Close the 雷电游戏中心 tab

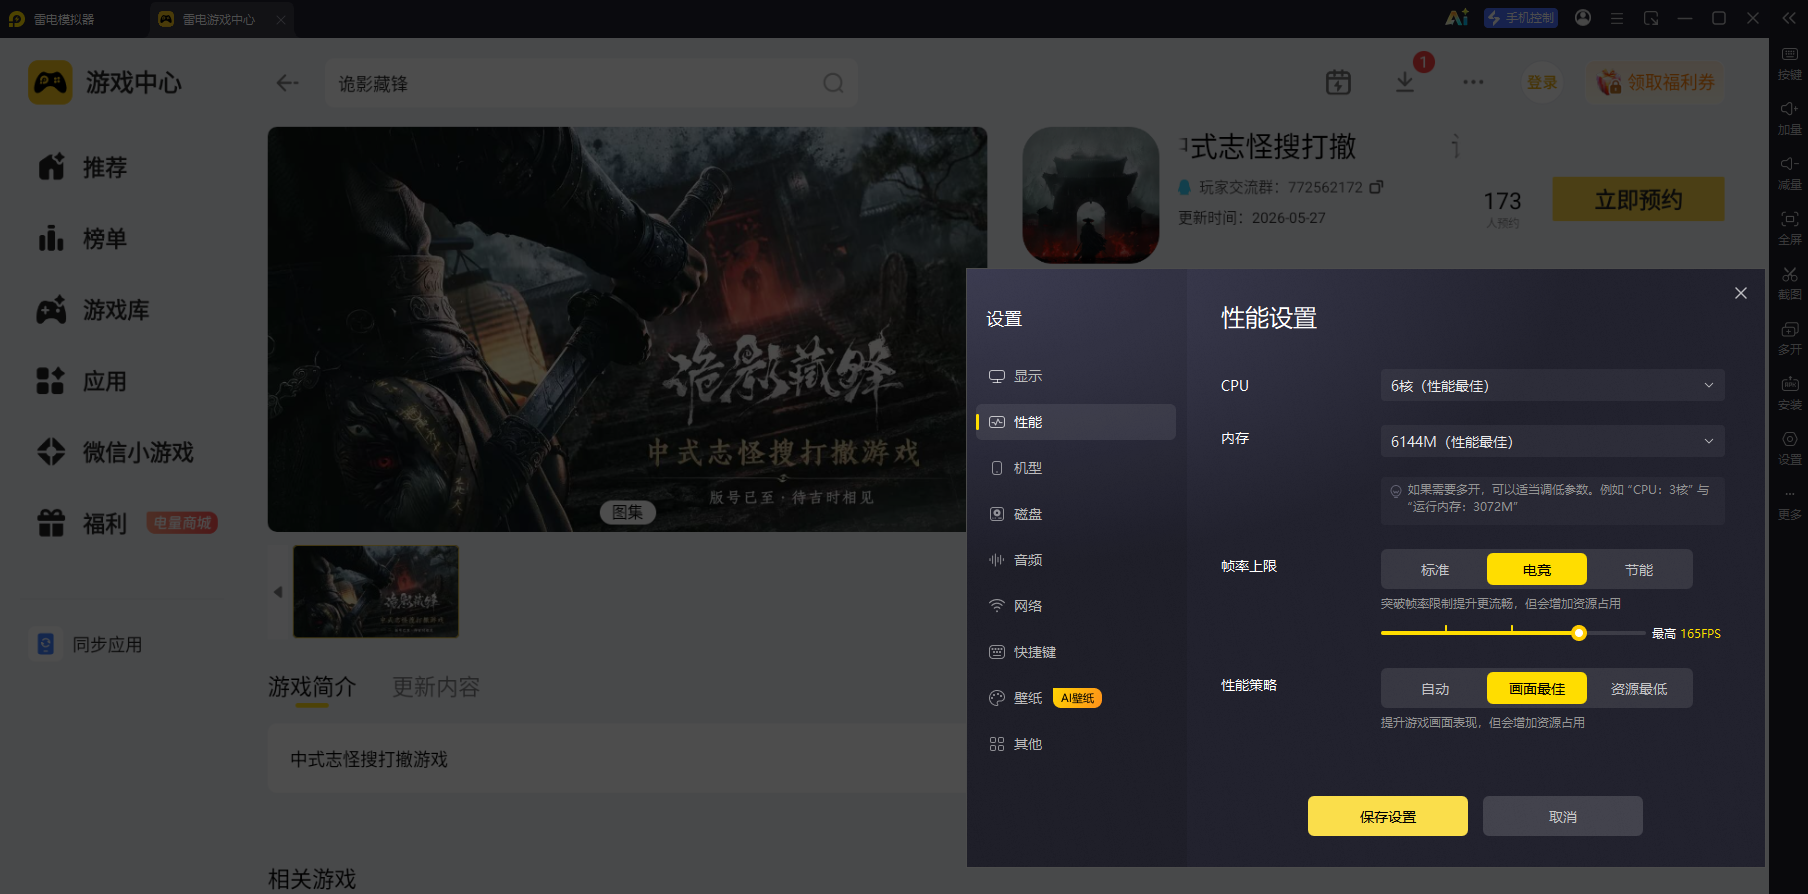coord(281,19)
